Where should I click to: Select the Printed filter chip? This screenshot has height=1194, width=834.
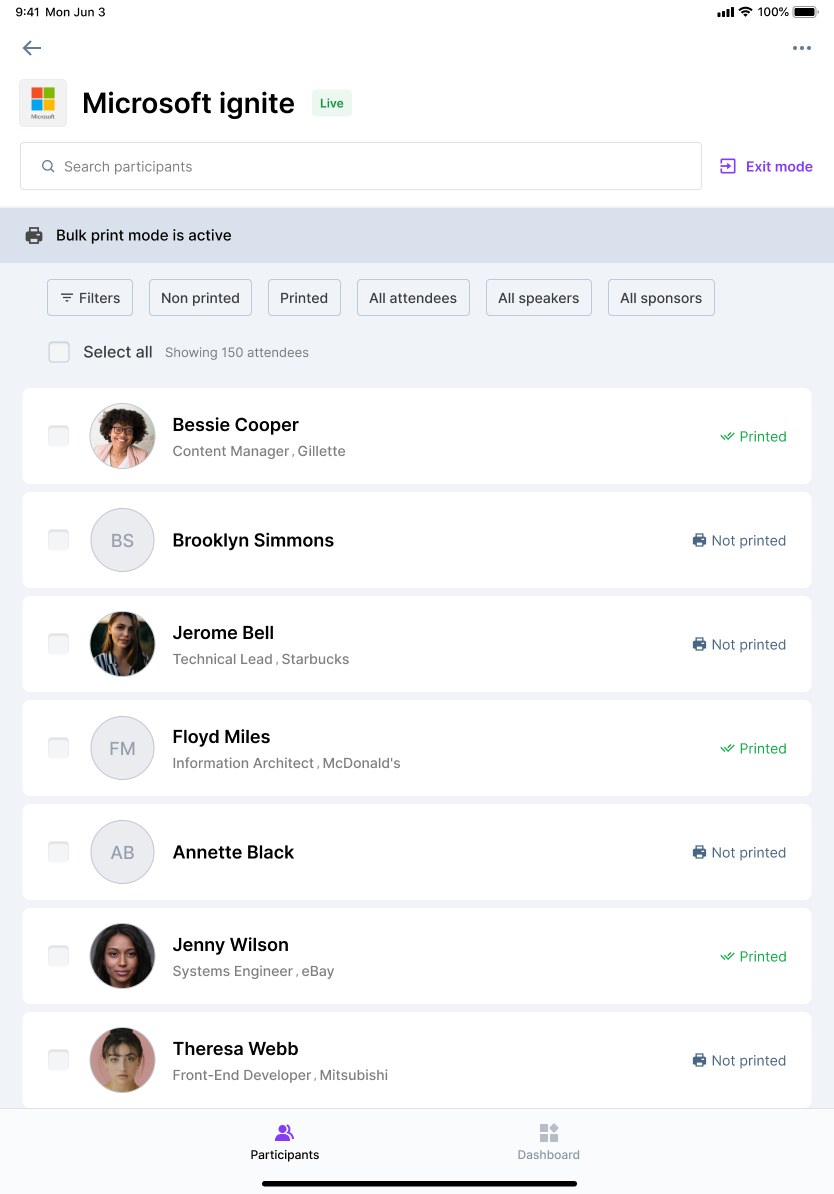(x=304, y=298)
